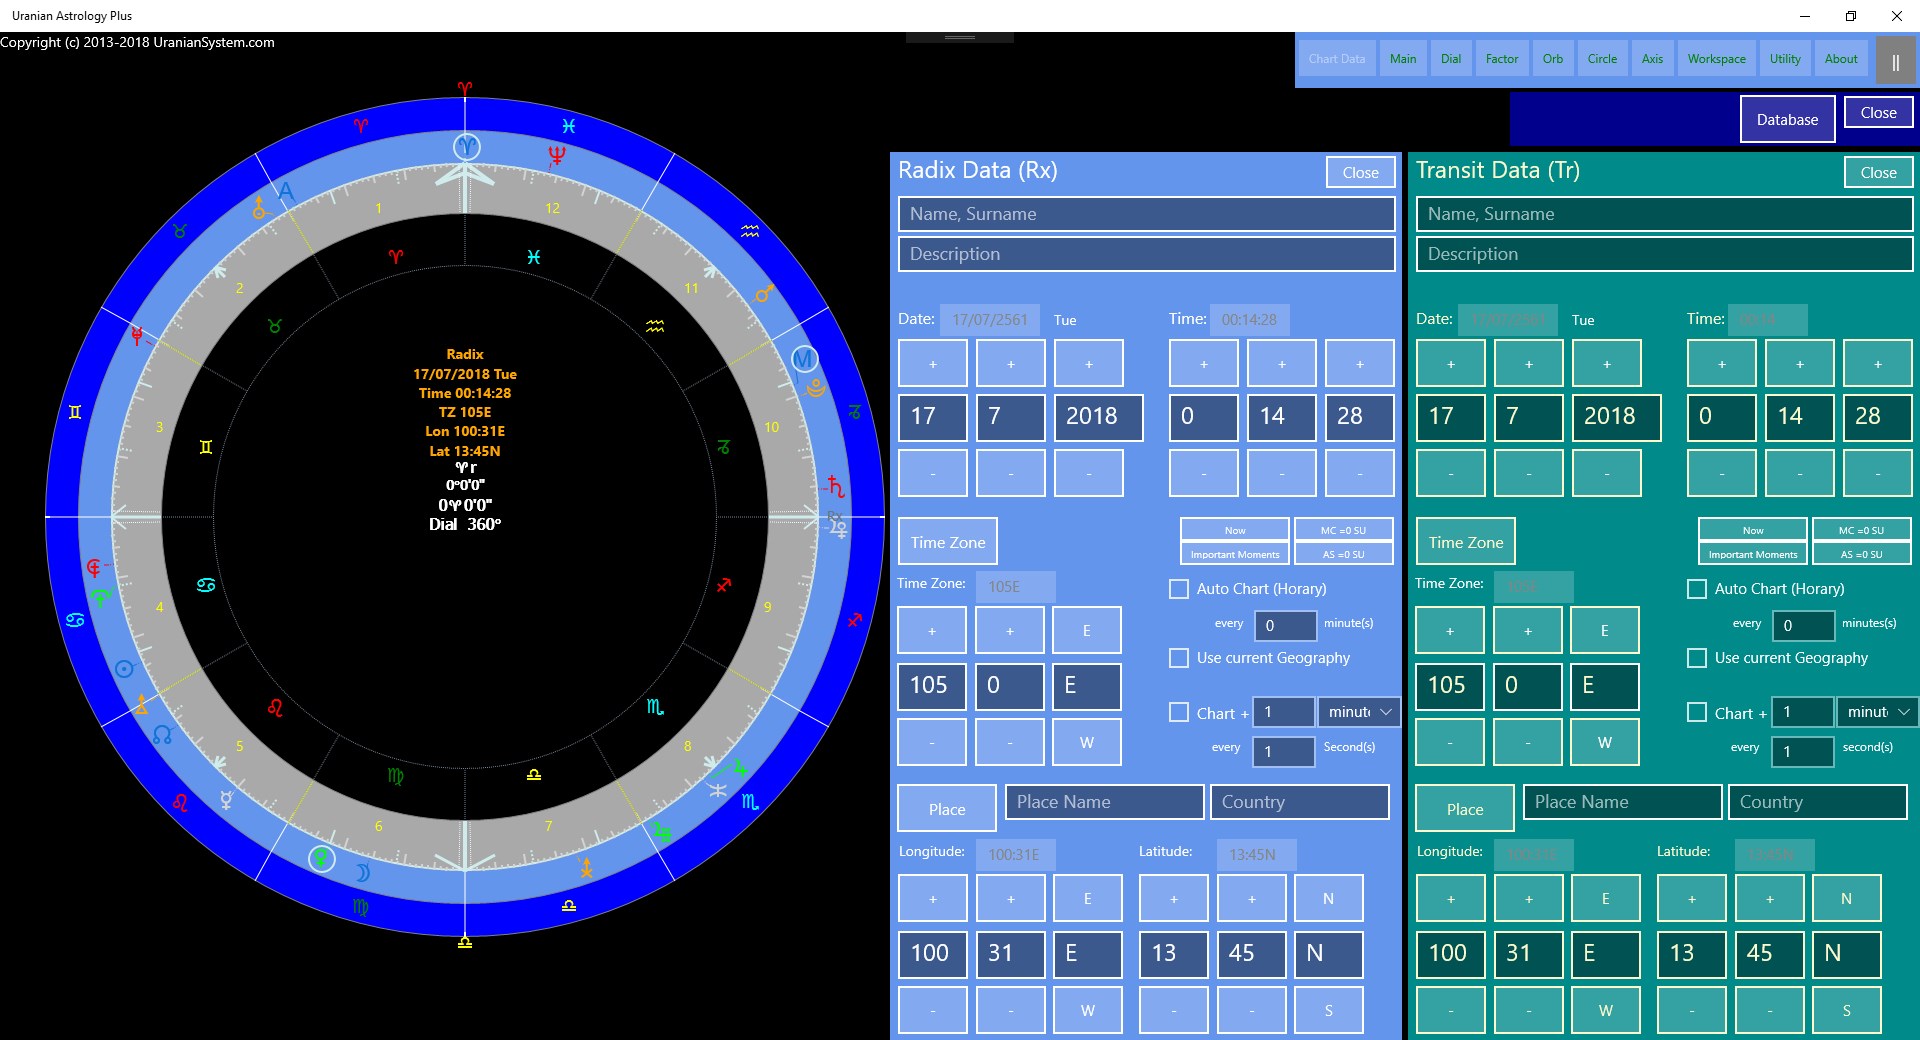Screen dimensions: 1920x1040
Task: Click the Scorpio sign in the outer blue ring
Action: [750, 802]
